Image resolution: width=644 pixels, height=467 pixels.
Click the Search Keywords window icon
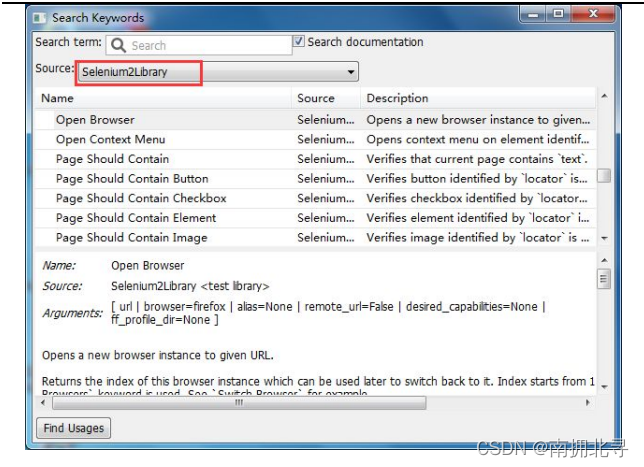(40, 18)
